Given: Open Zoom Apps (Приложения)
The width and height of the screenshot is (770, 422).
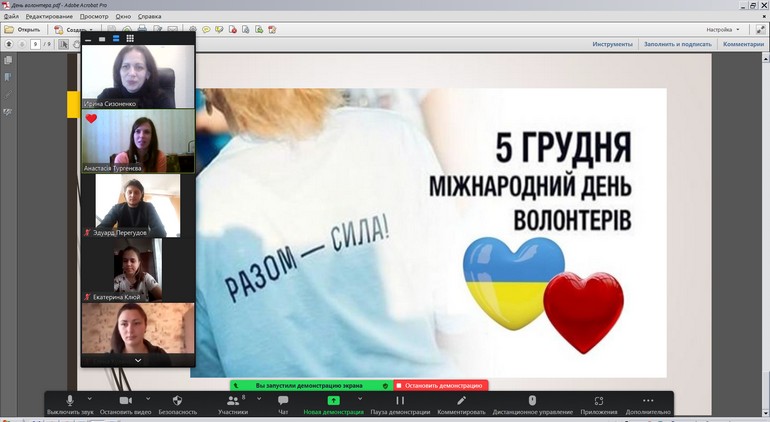Looking at the screenshot, I should pos(599,405).
